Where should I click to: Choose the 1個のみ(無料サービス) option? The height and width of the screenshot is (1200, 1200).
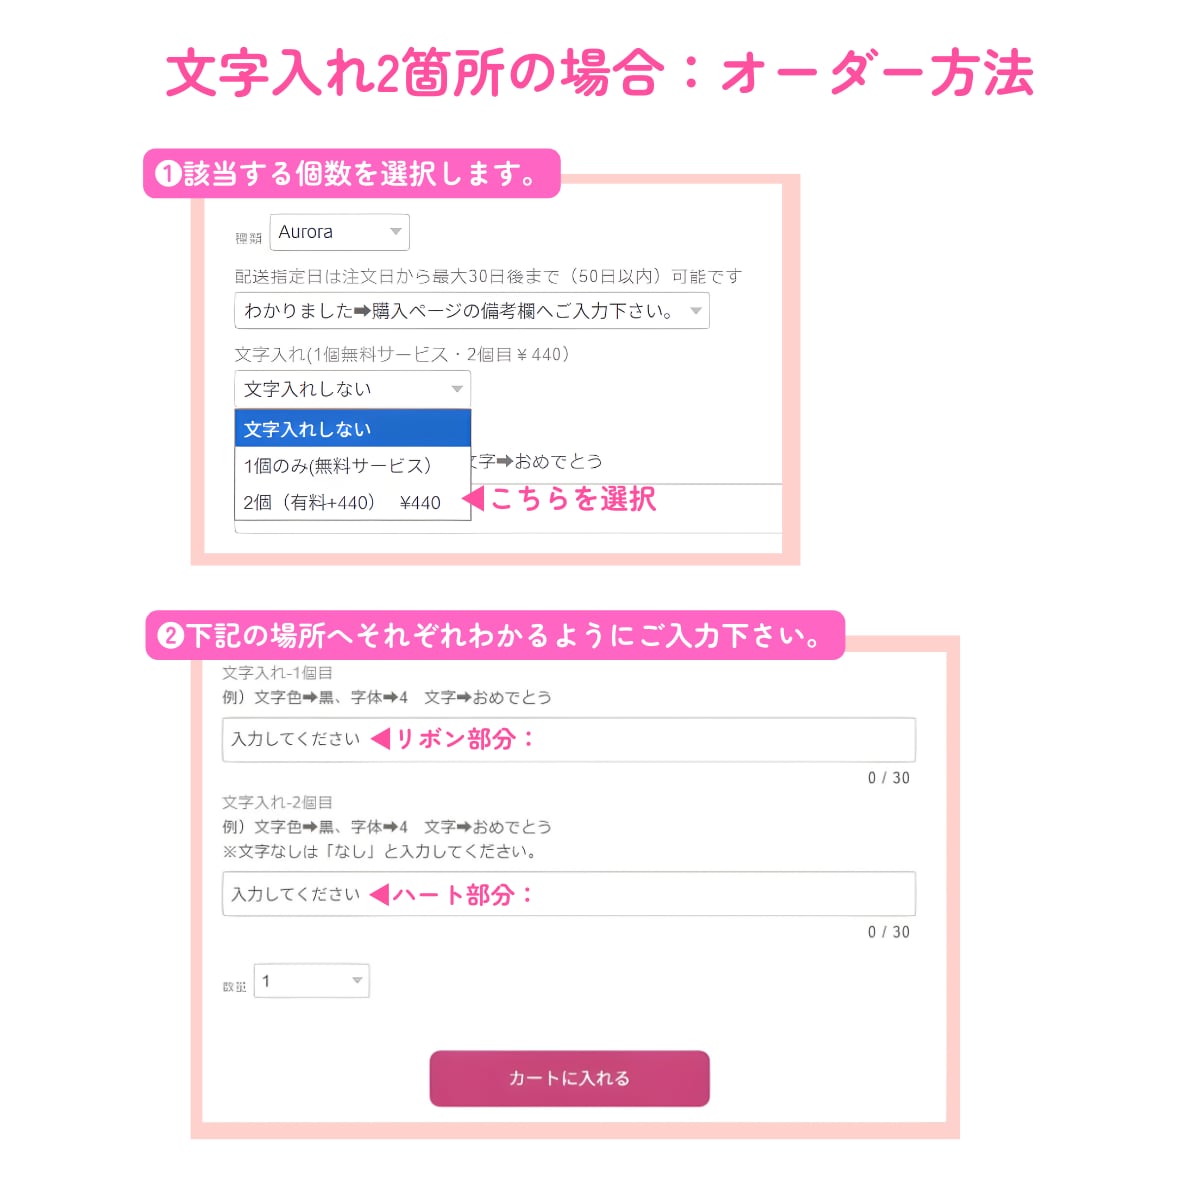[x=352, y=466]
